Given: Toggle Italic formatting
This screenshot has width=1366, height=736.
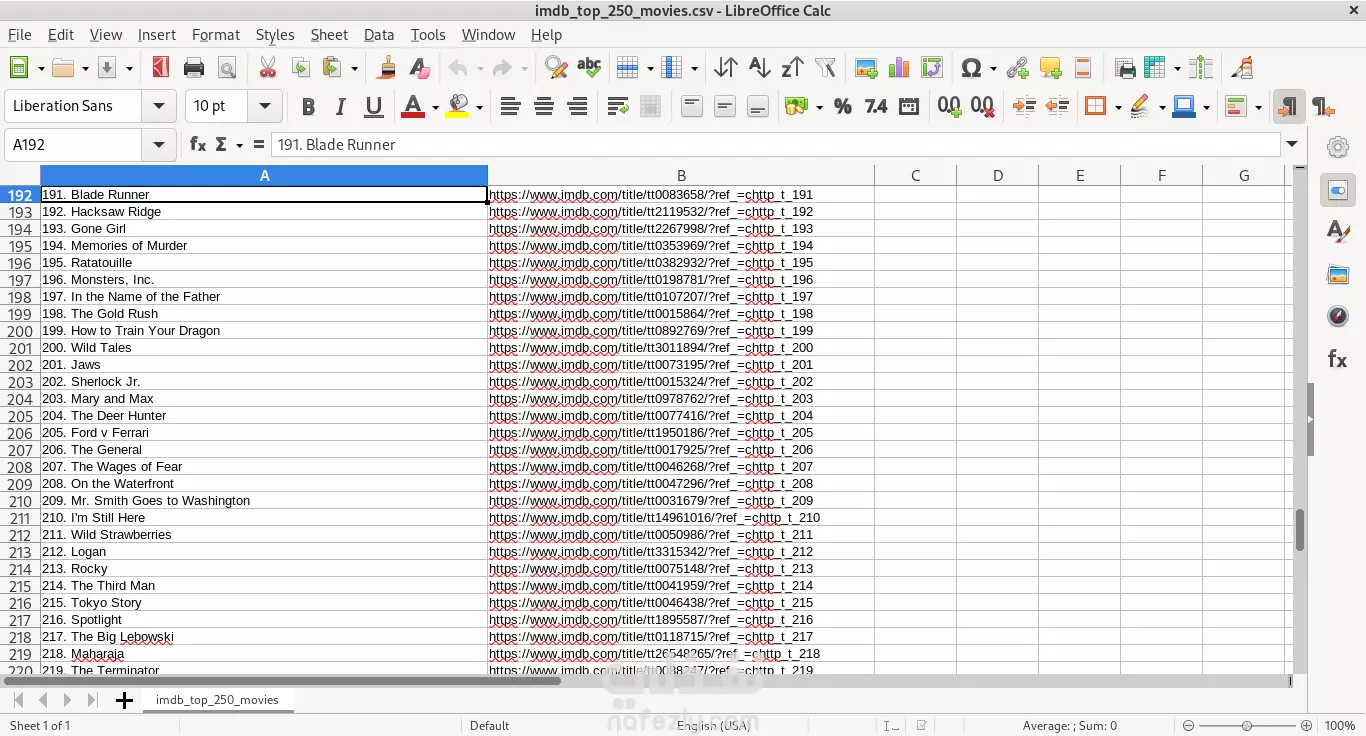Looking at the screenshot, I should (341, 106).
